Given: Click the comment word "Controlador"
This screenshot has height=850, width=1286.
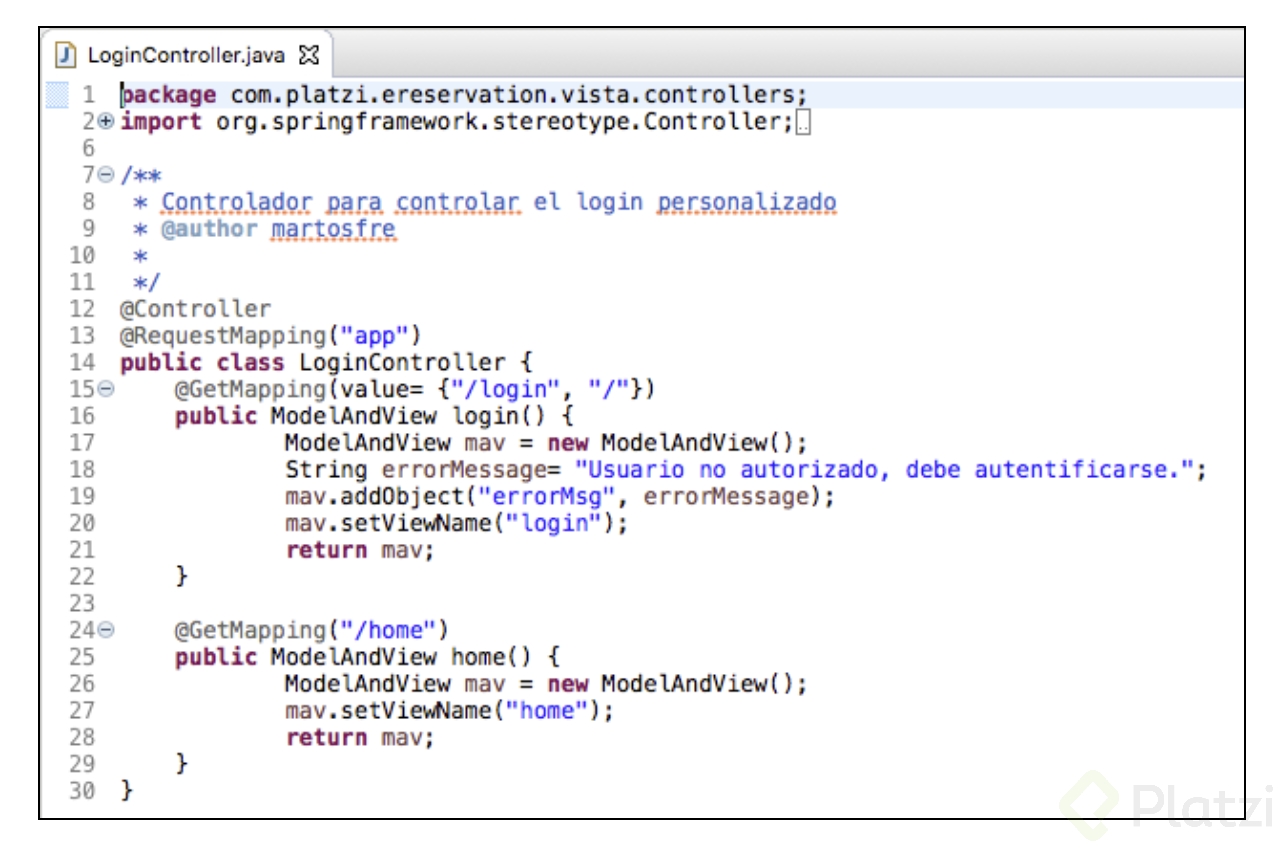Looking at the screenshot, I should [x=237, y=202].
